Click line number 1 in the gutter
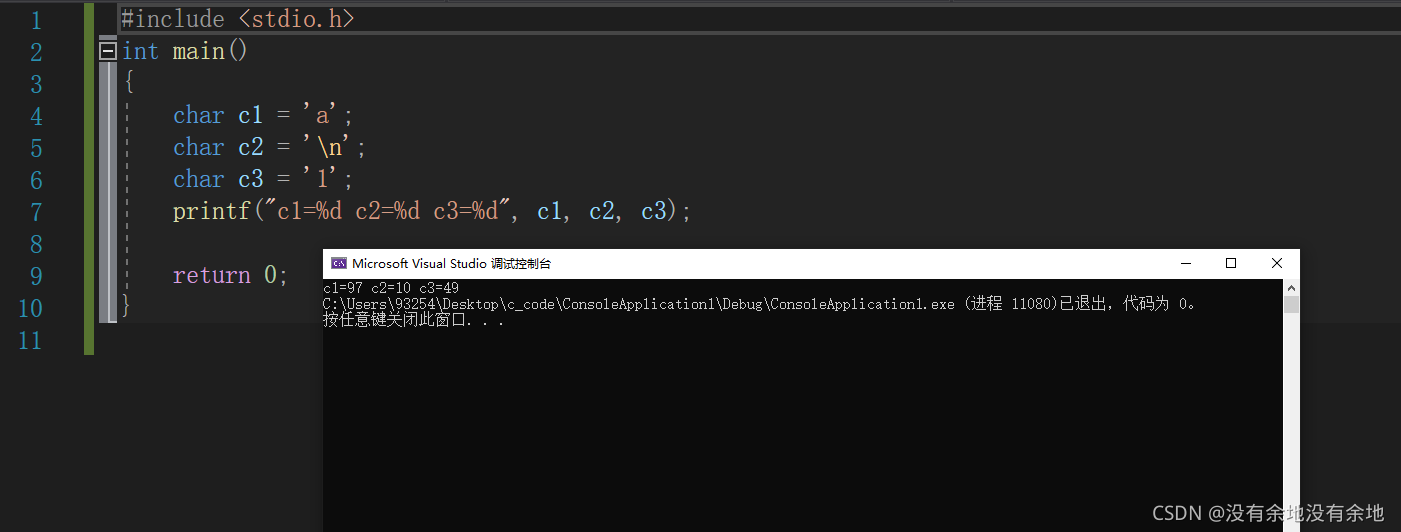 point(36,20)
